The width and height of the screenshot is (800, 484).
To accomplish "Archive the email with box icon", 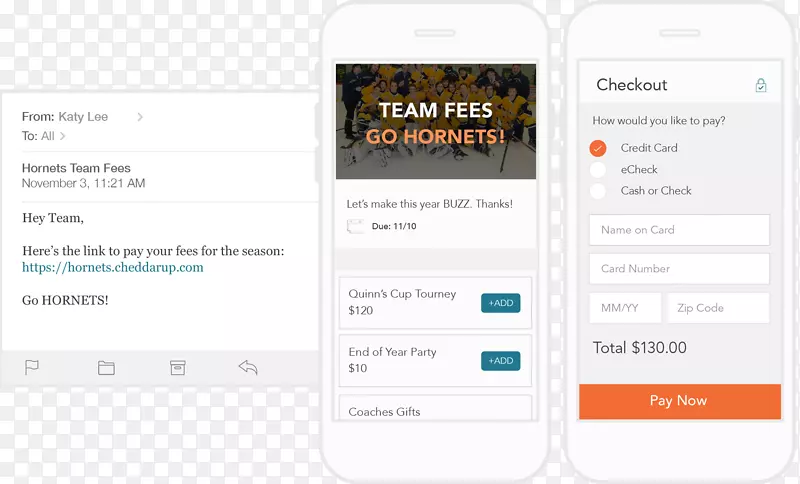I will click(x=178, y=367).
